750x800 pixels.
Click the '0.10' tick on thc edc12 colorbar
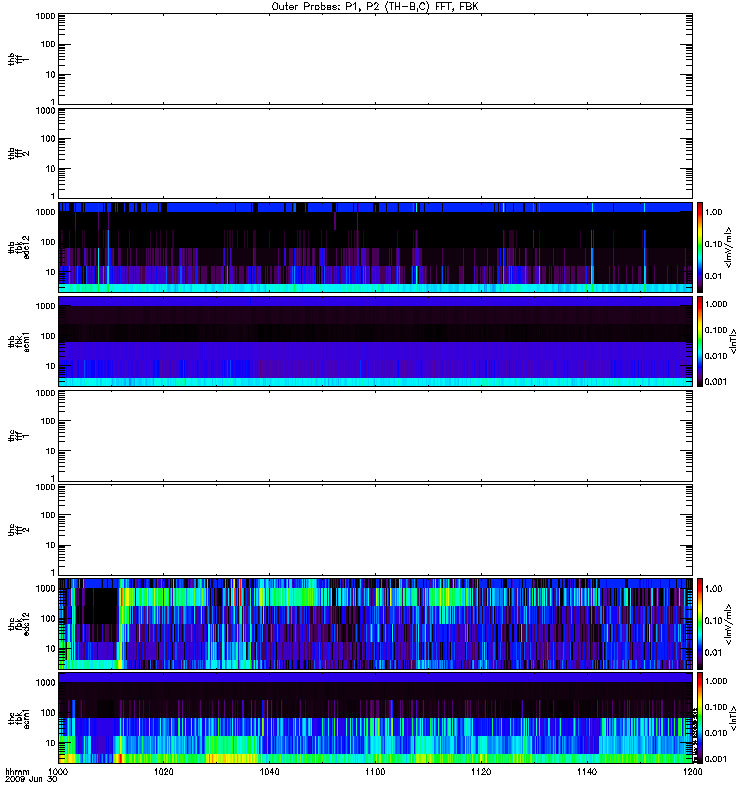pyautogui.click(x=713, y=621)
